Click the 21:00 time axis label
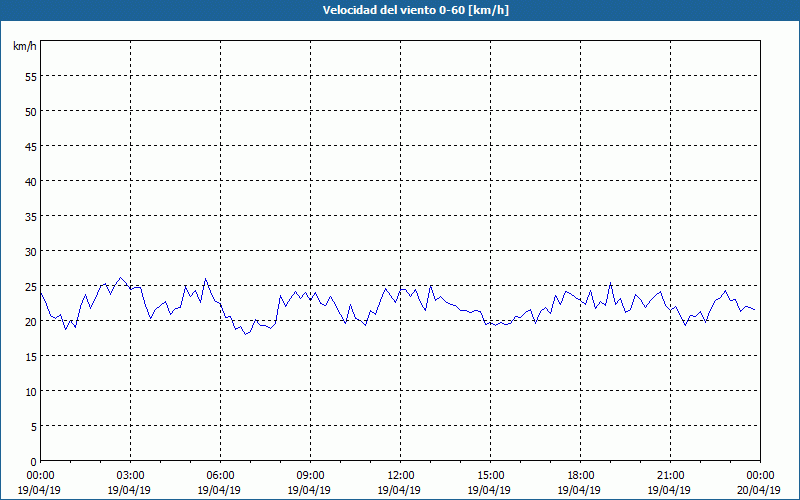800x500 pixels. tap(670, 476)
